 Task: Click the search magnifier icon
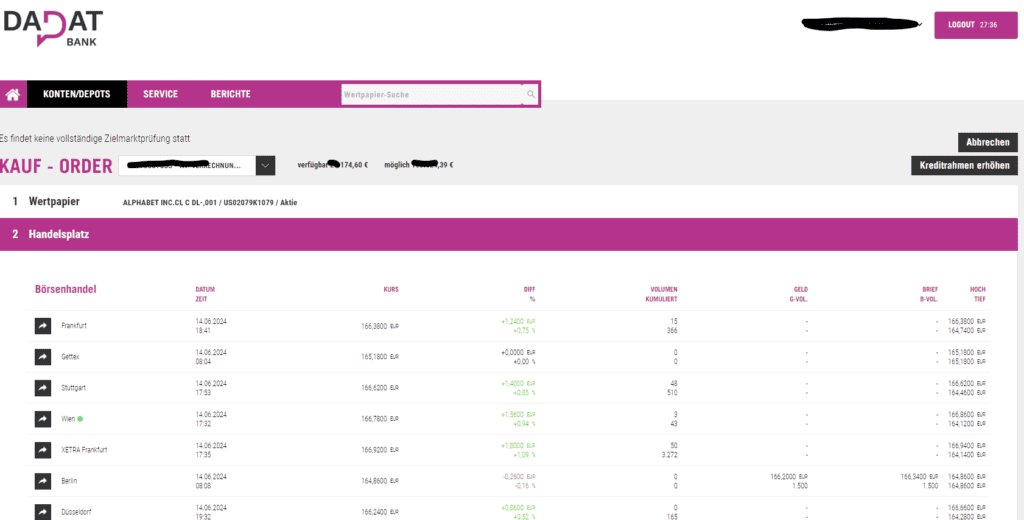point(531,95)
